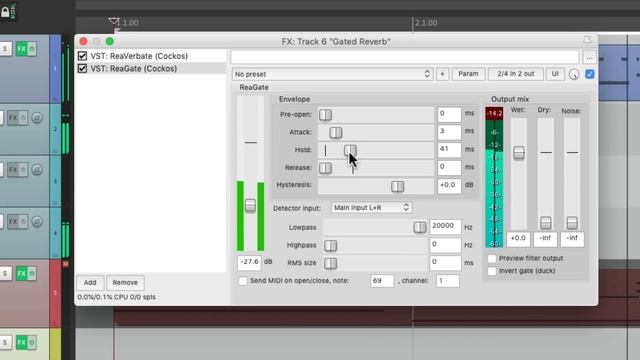Click the Attack slider handle
640x360 pixels.
pos(336,133)
